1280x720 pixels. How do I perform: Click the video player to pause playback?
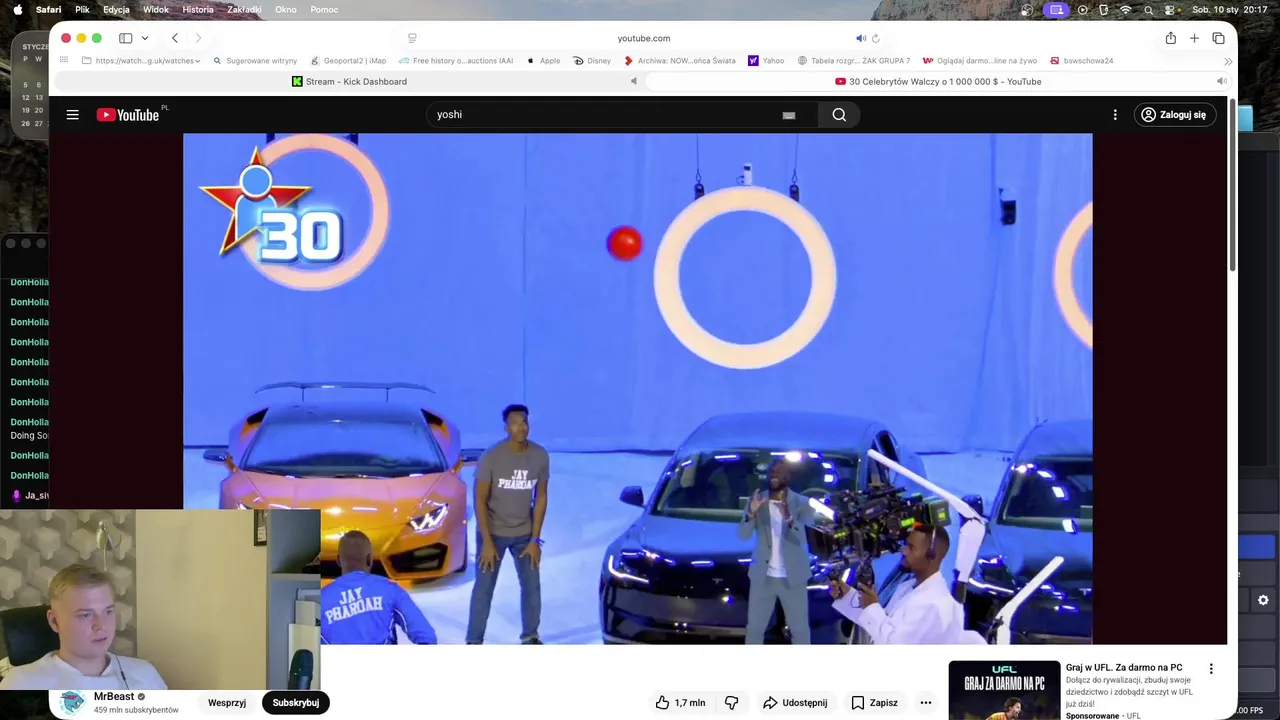(x=637, y=389)
